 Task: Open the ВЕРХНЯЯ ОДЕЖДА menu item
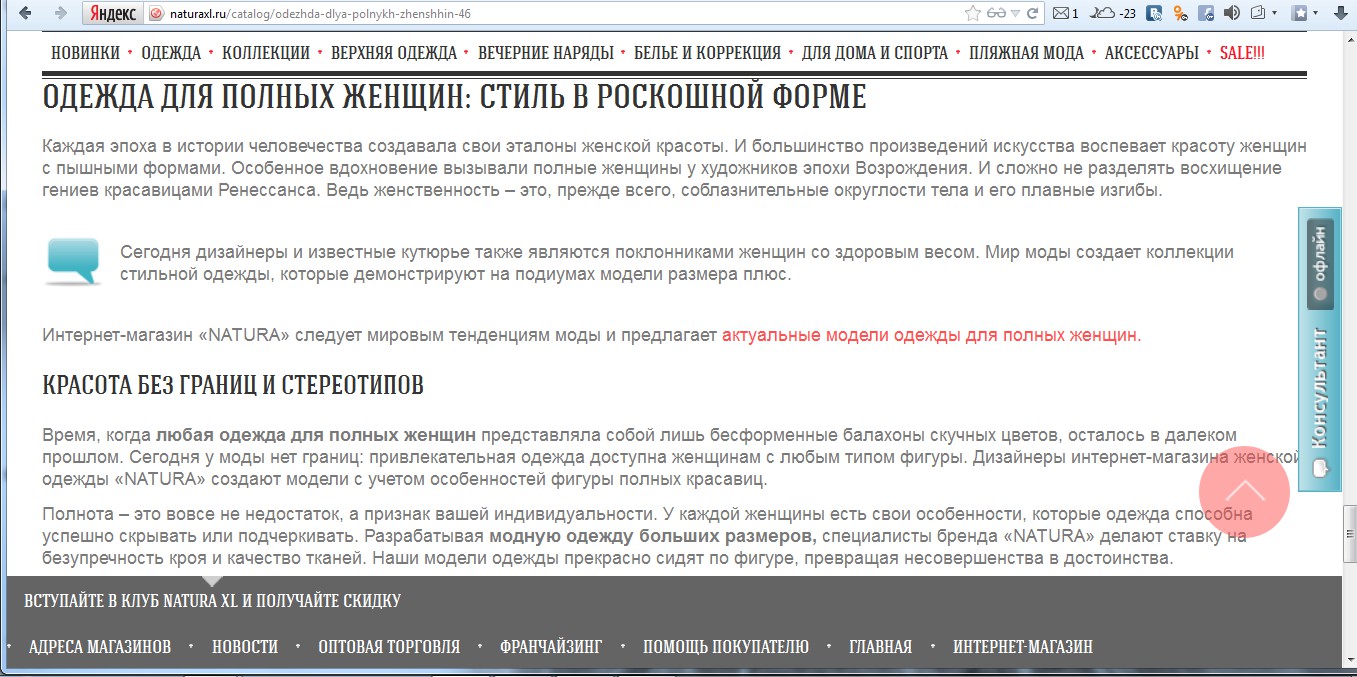click(x=394, y=53)
